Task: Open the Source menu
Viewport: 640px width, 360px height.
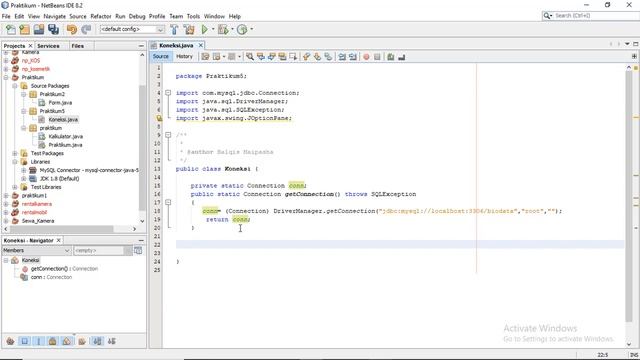Action: (x=78, y=16)
